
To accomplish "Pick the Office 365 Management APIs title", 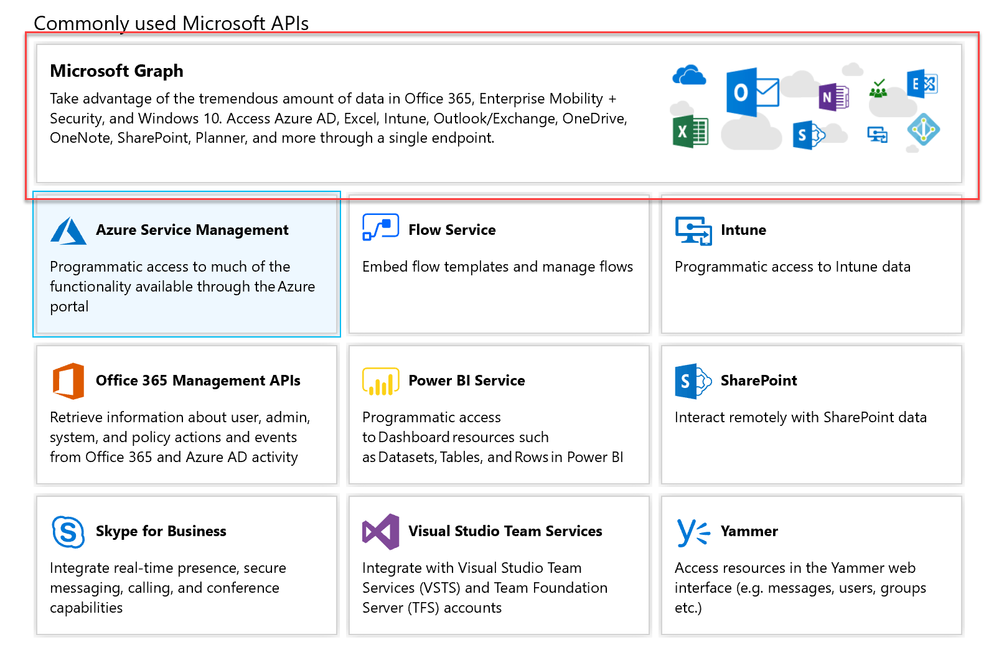I will (x=198, y=381).
